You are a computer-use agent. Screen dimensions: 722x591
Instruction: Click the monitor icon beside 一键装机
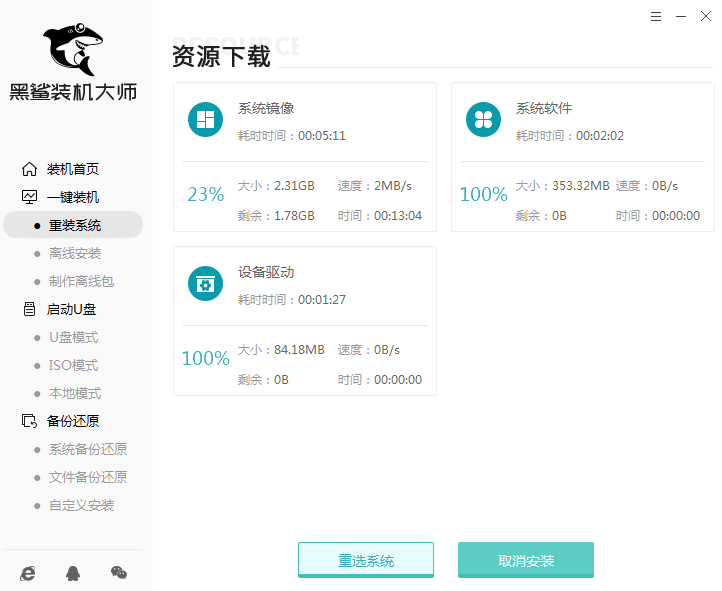pyautogui.click(x=29, y=197)
